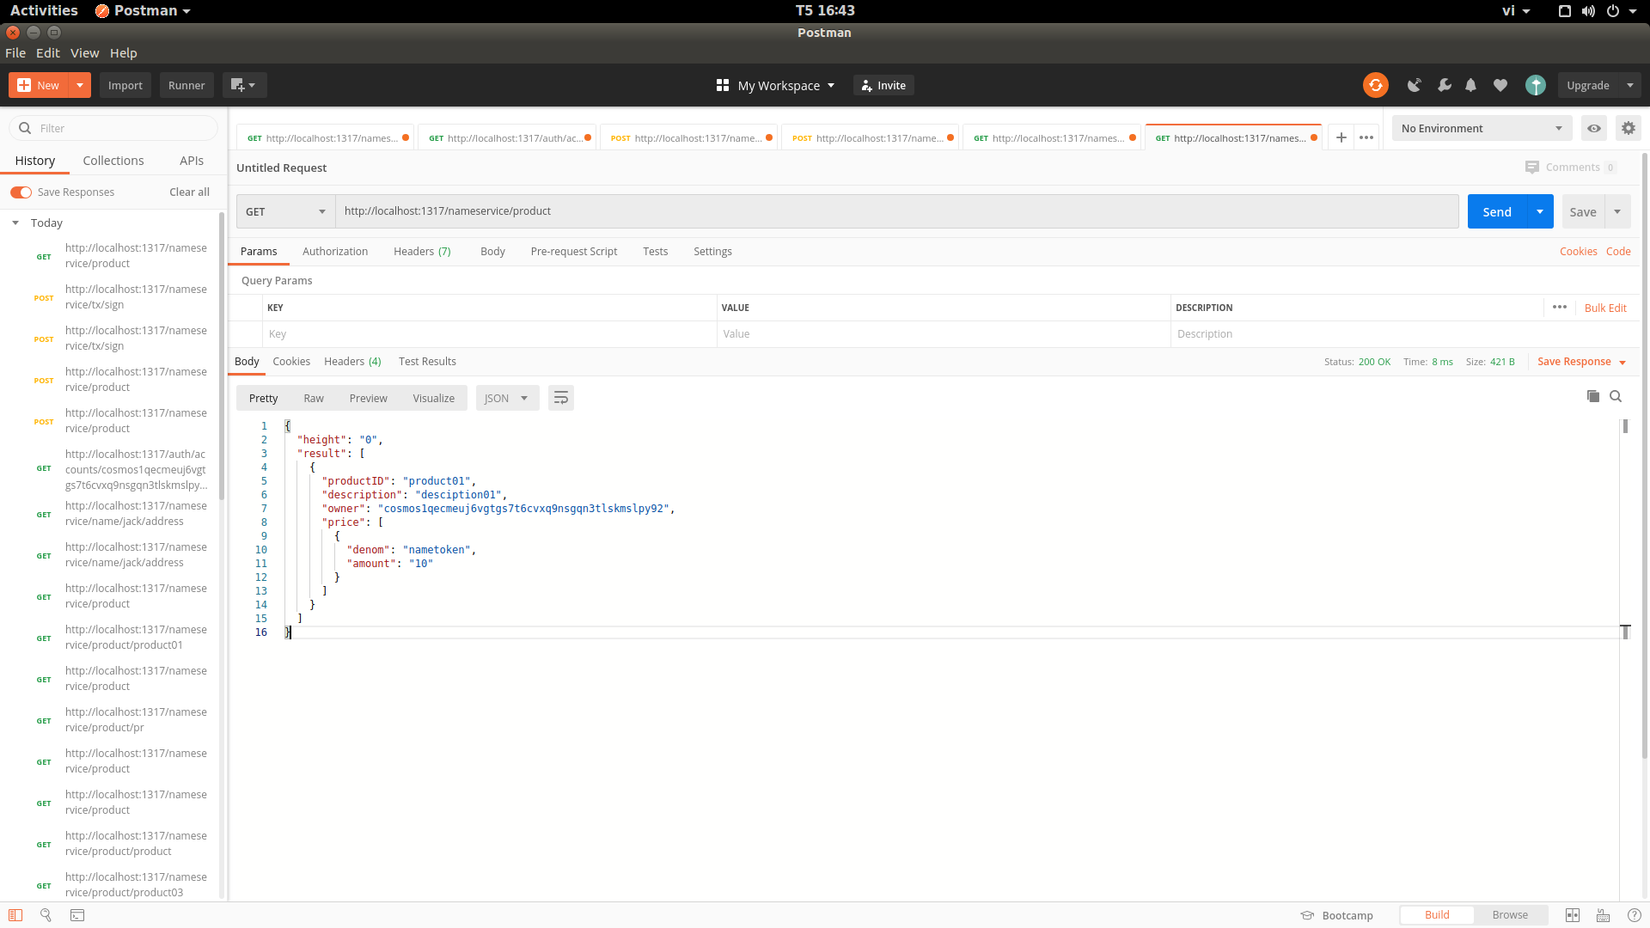Switch to Browse mode
Image resolution: width=1650 pixels, height=928 pixels.
click(1510, 915)
